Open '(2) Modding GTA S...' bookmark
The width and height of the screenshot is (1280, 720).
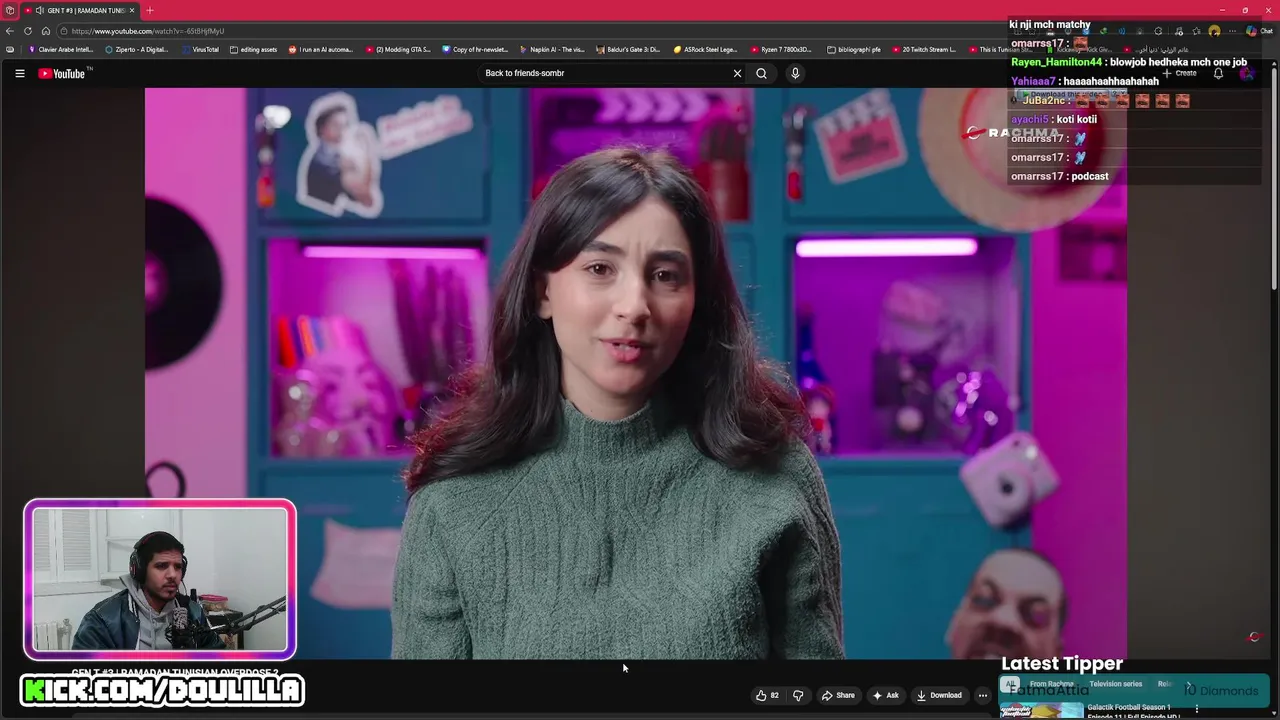(398, 49)
